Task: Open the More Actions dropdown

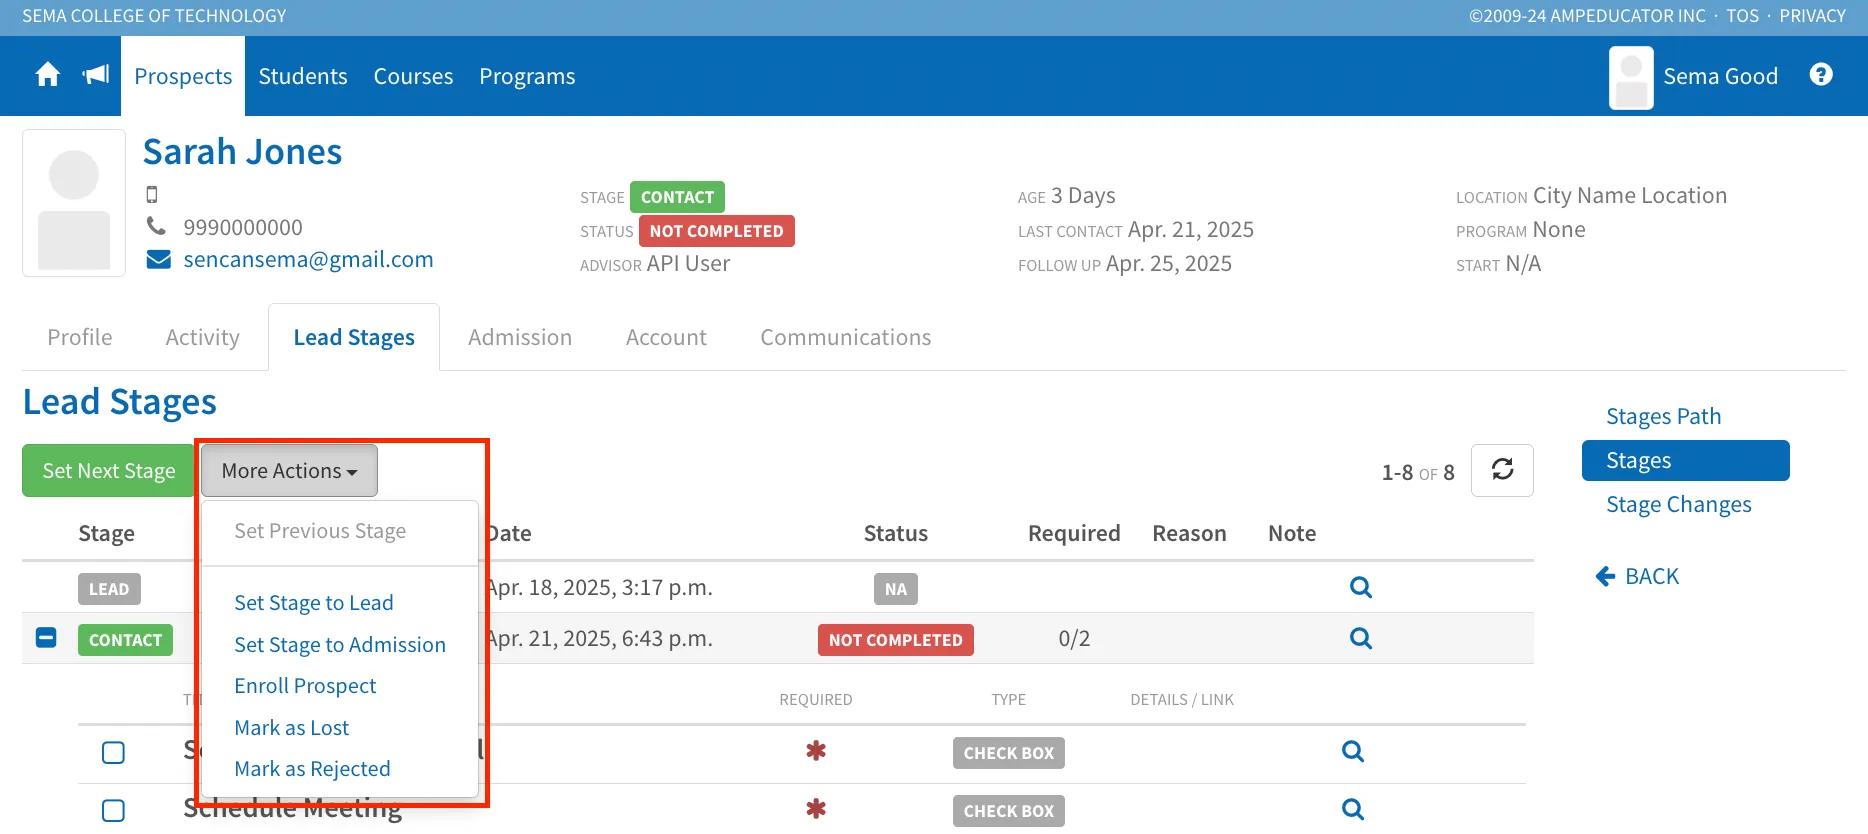Action: pyautogui.click(x=289, y=470)
